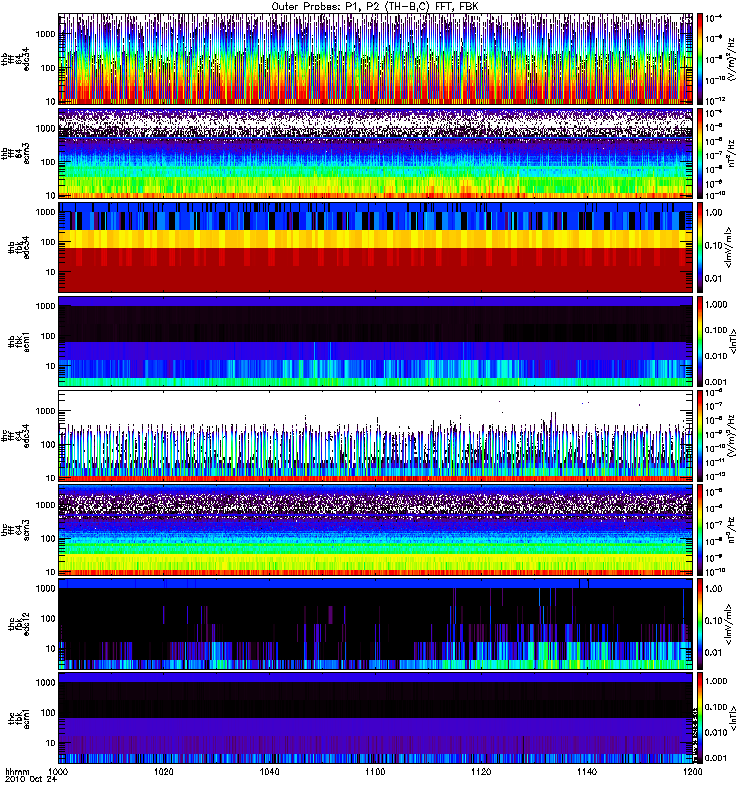The image size is (750, 800).
Task: Click the 10 frequency tick of the thb fbk edc34 panel
Action: point(50,272)
